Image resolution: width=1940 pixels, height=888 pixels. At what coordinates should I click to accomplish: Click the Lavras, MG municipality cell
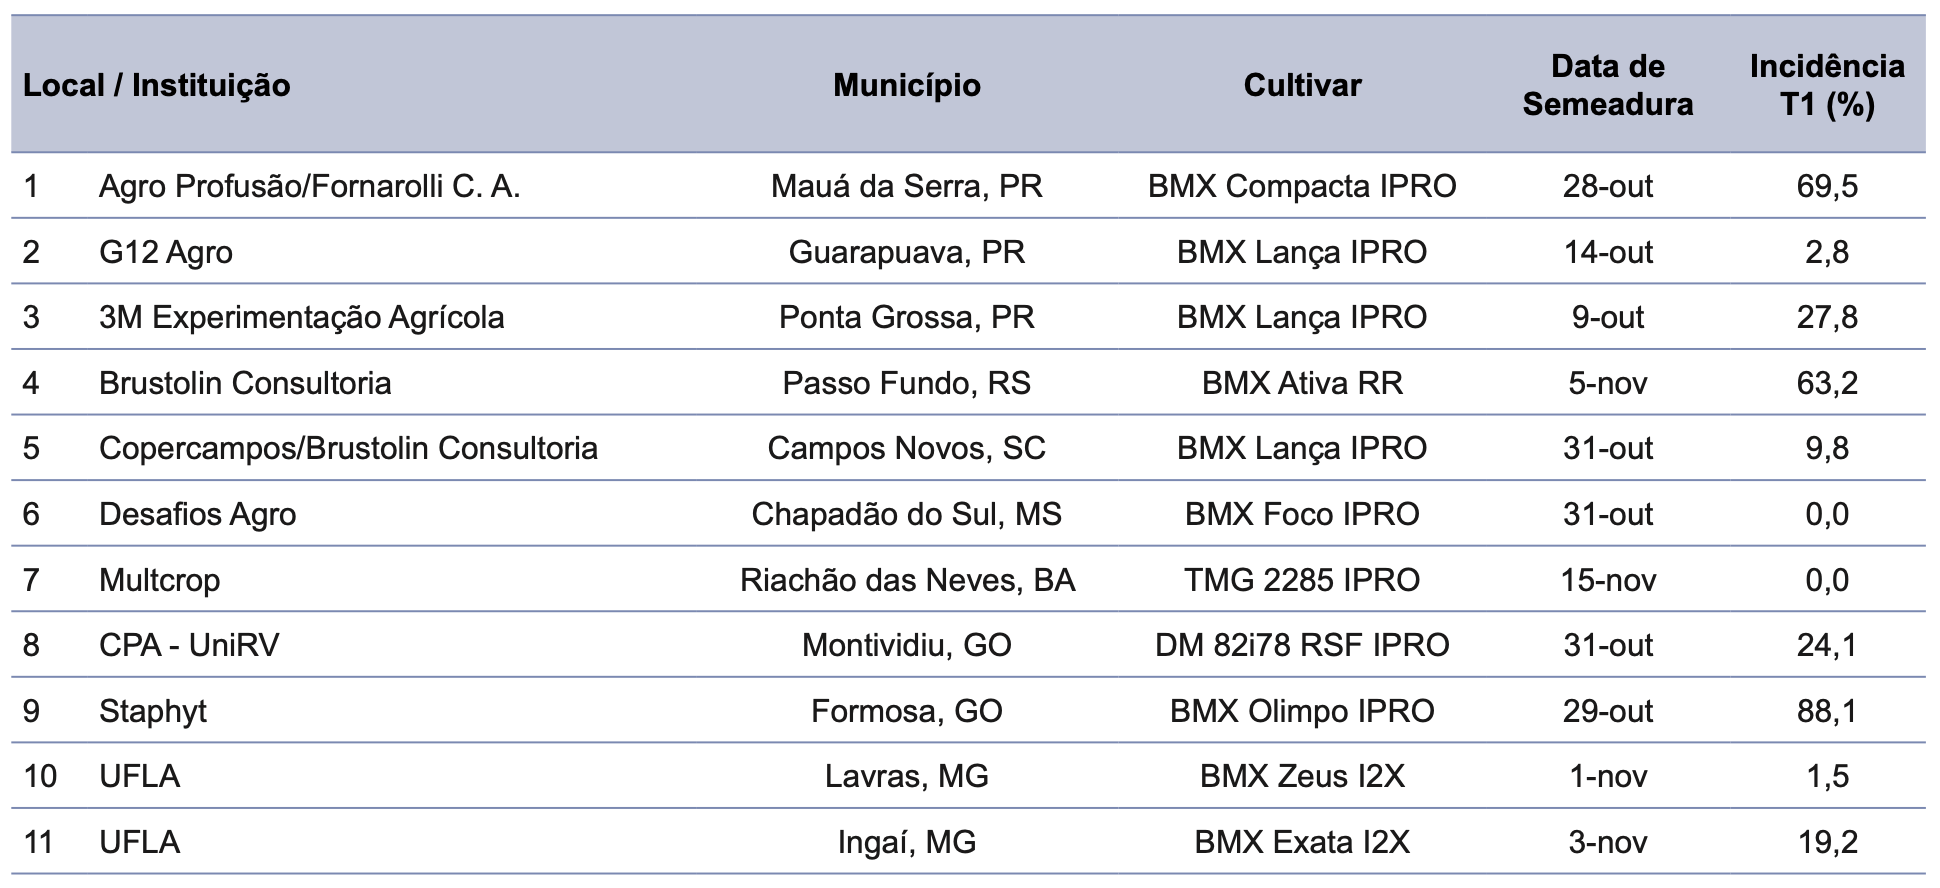(907, 776)
